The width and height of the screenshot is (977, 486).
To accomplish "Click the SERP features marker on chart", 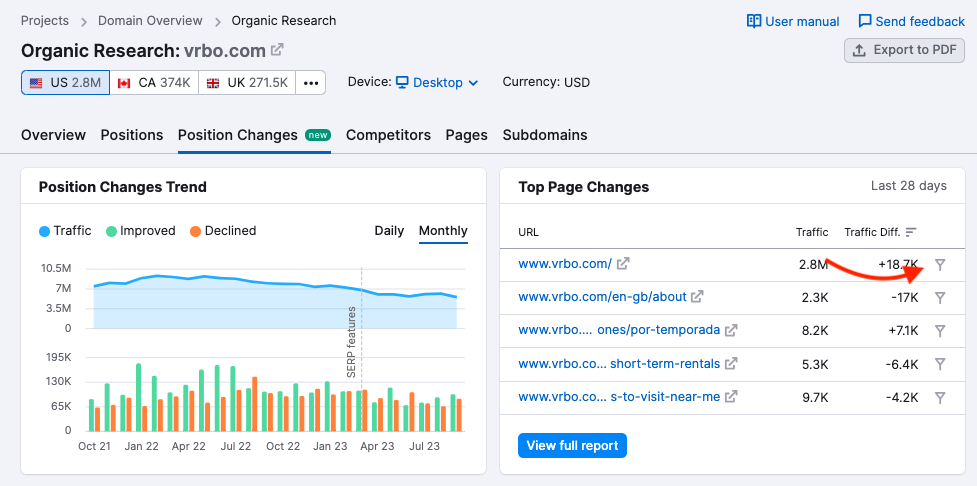I will click(352, 342).
